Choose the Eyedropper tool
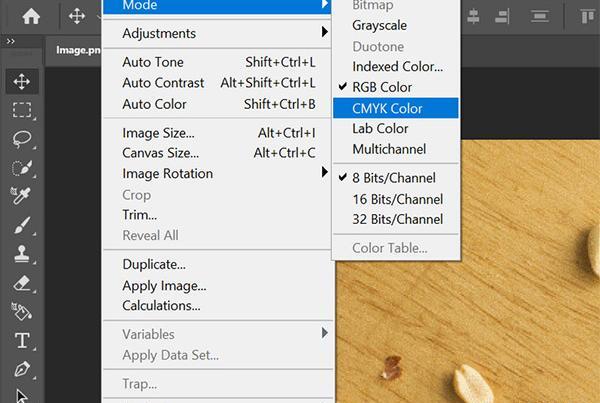The image size is (600, 403). tap(21, 196)
